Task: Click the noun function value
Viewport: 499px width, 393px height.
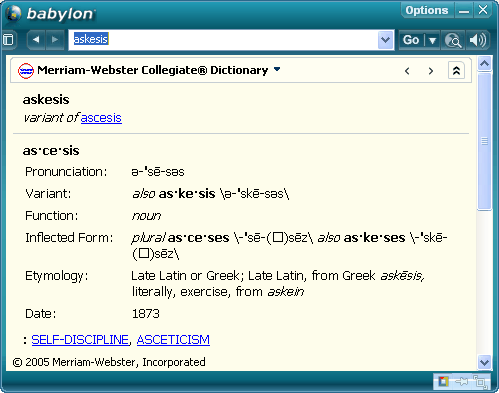Action: [146, 216]
